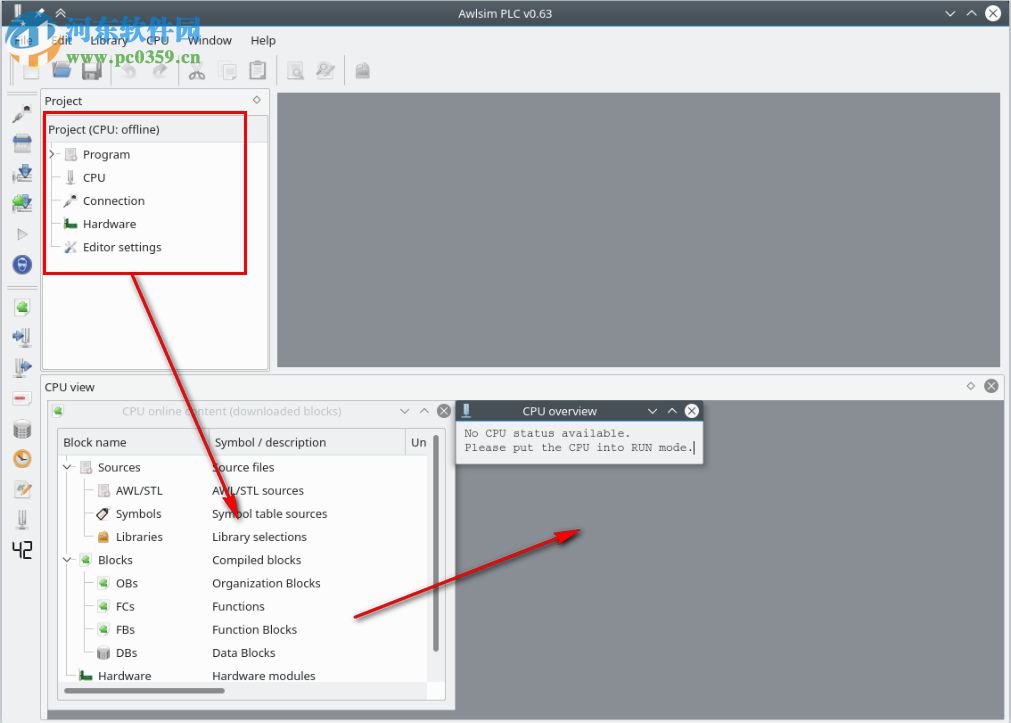
Task: Click the CPU status message text box
Action: pos(579,442)
